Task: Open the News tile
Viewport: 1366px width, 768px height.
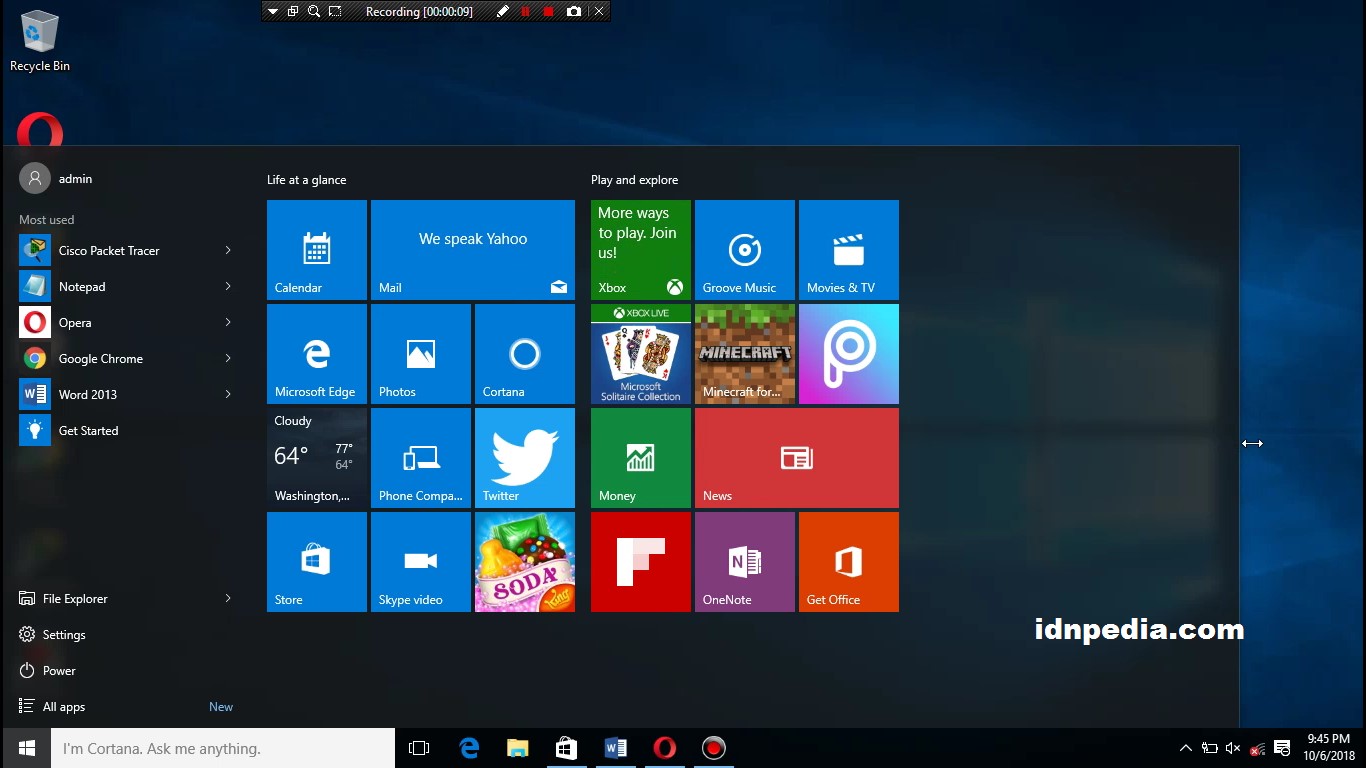Action: [797, 458]
